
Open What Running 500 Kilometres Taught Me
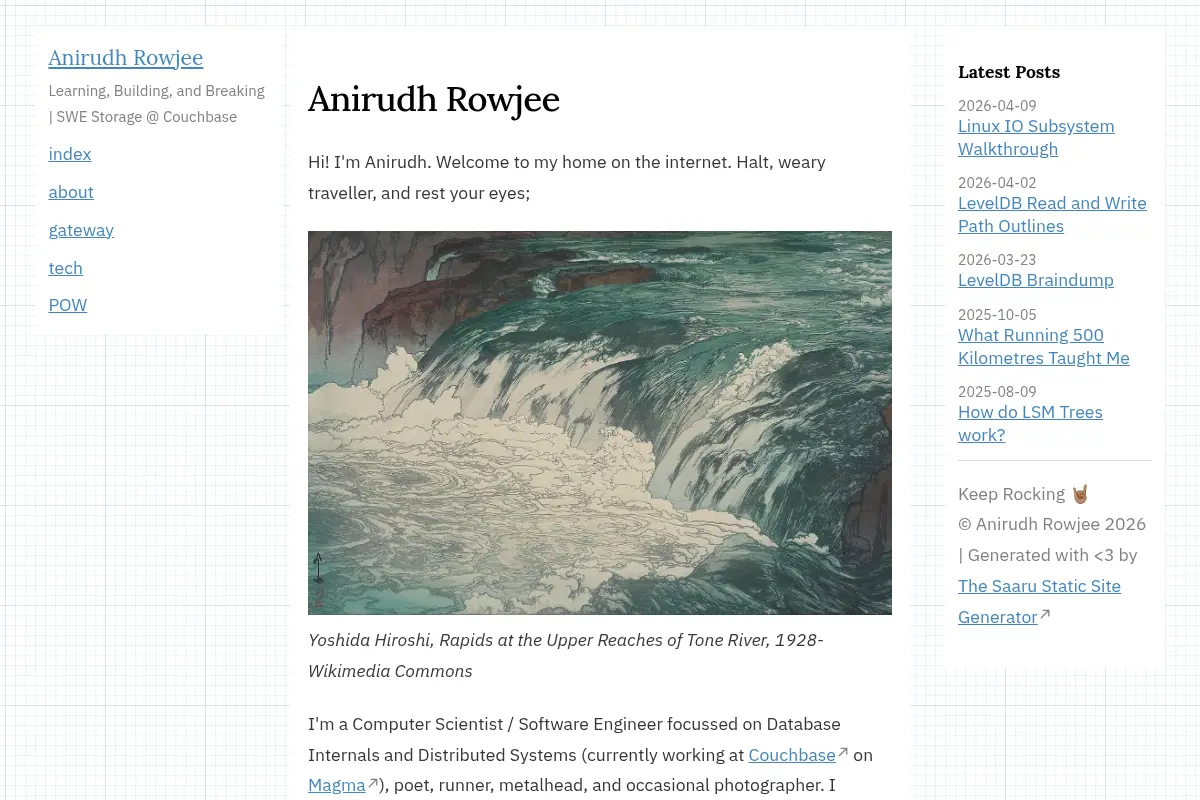point(1044,347)
